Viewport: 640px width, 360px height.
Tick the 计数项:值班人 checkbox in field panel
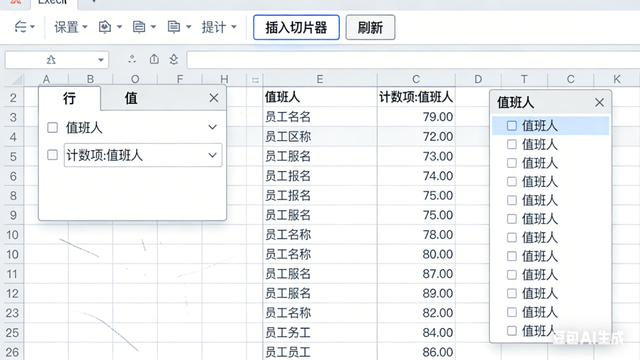click(x=52, y=155)
